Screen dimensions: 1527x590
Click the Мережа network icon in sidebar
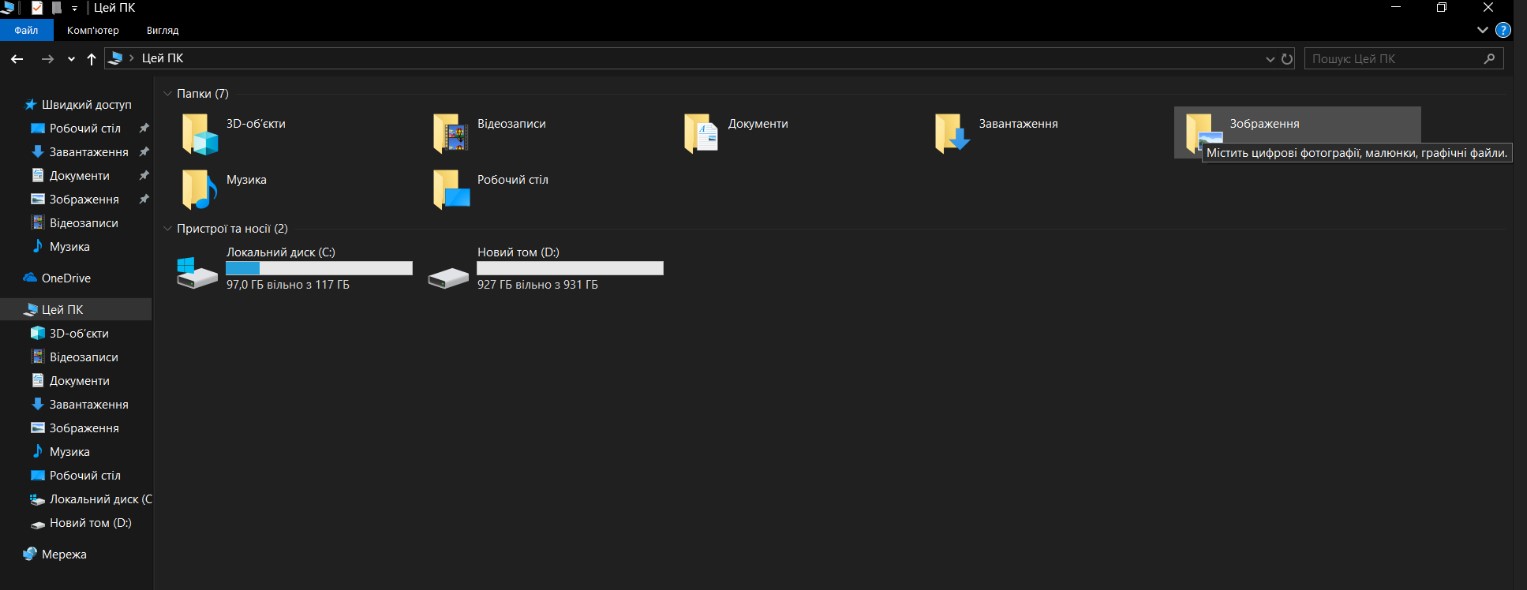(x=31, y=554)
